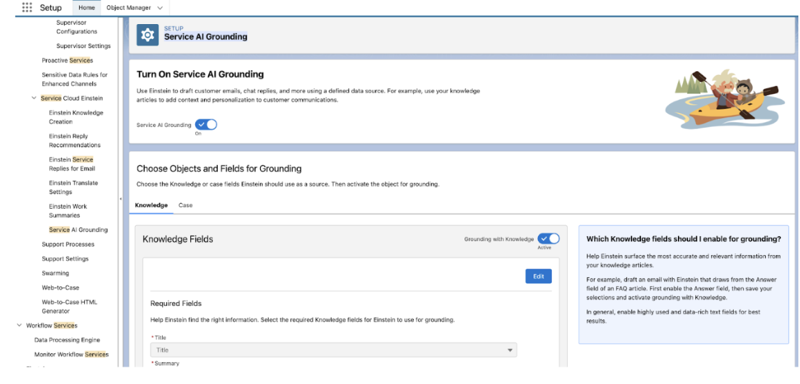Screen dimensions: 800x384
Task: Open Support Processes
Action: pos(68,244)
